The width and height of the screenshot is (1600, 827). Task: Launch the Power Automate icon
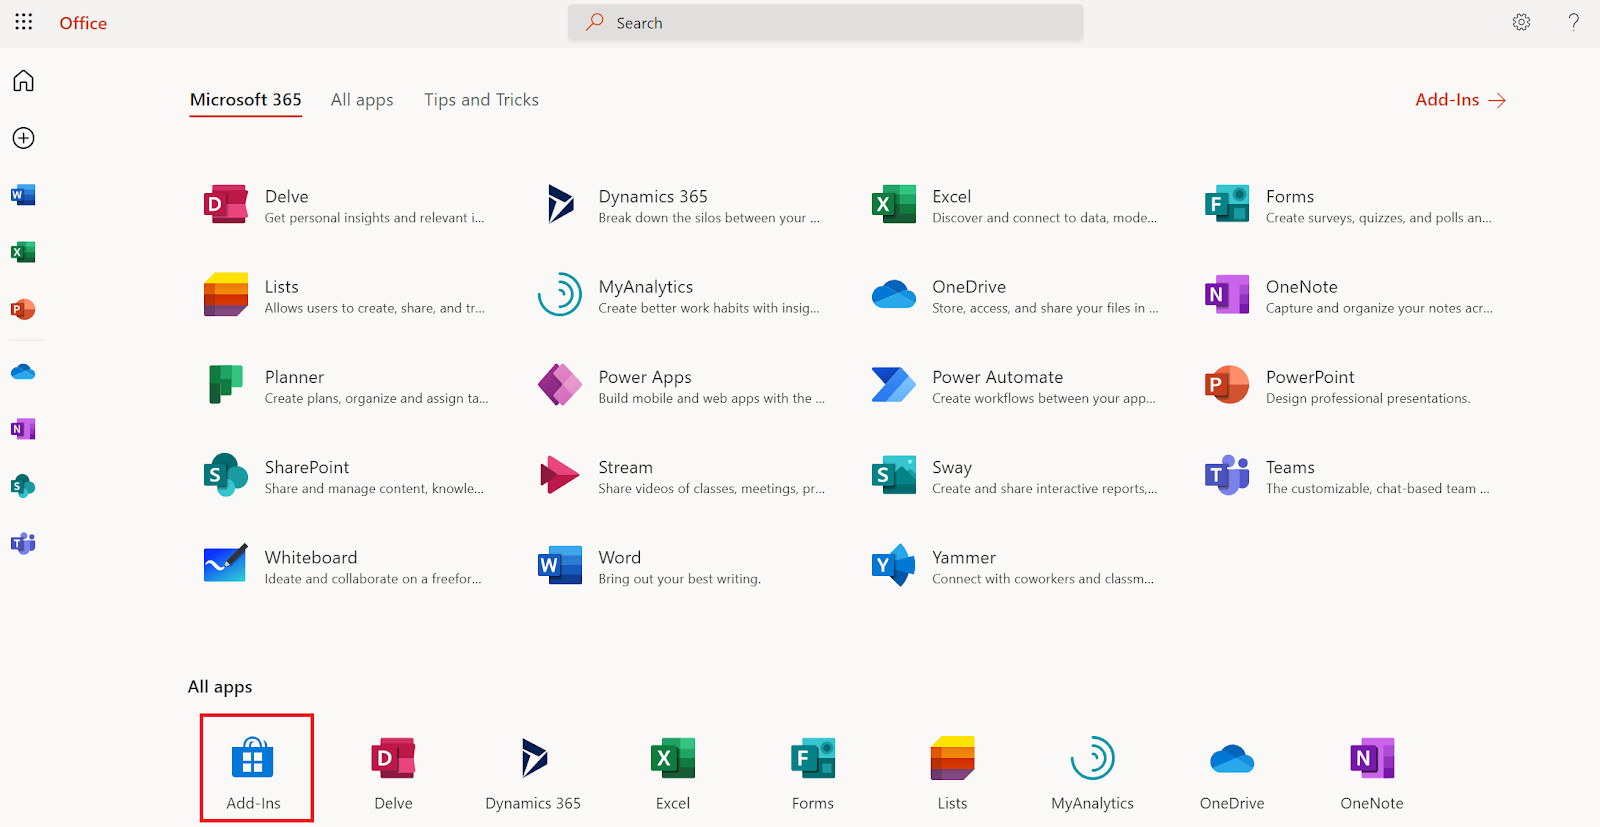point(894,384)
